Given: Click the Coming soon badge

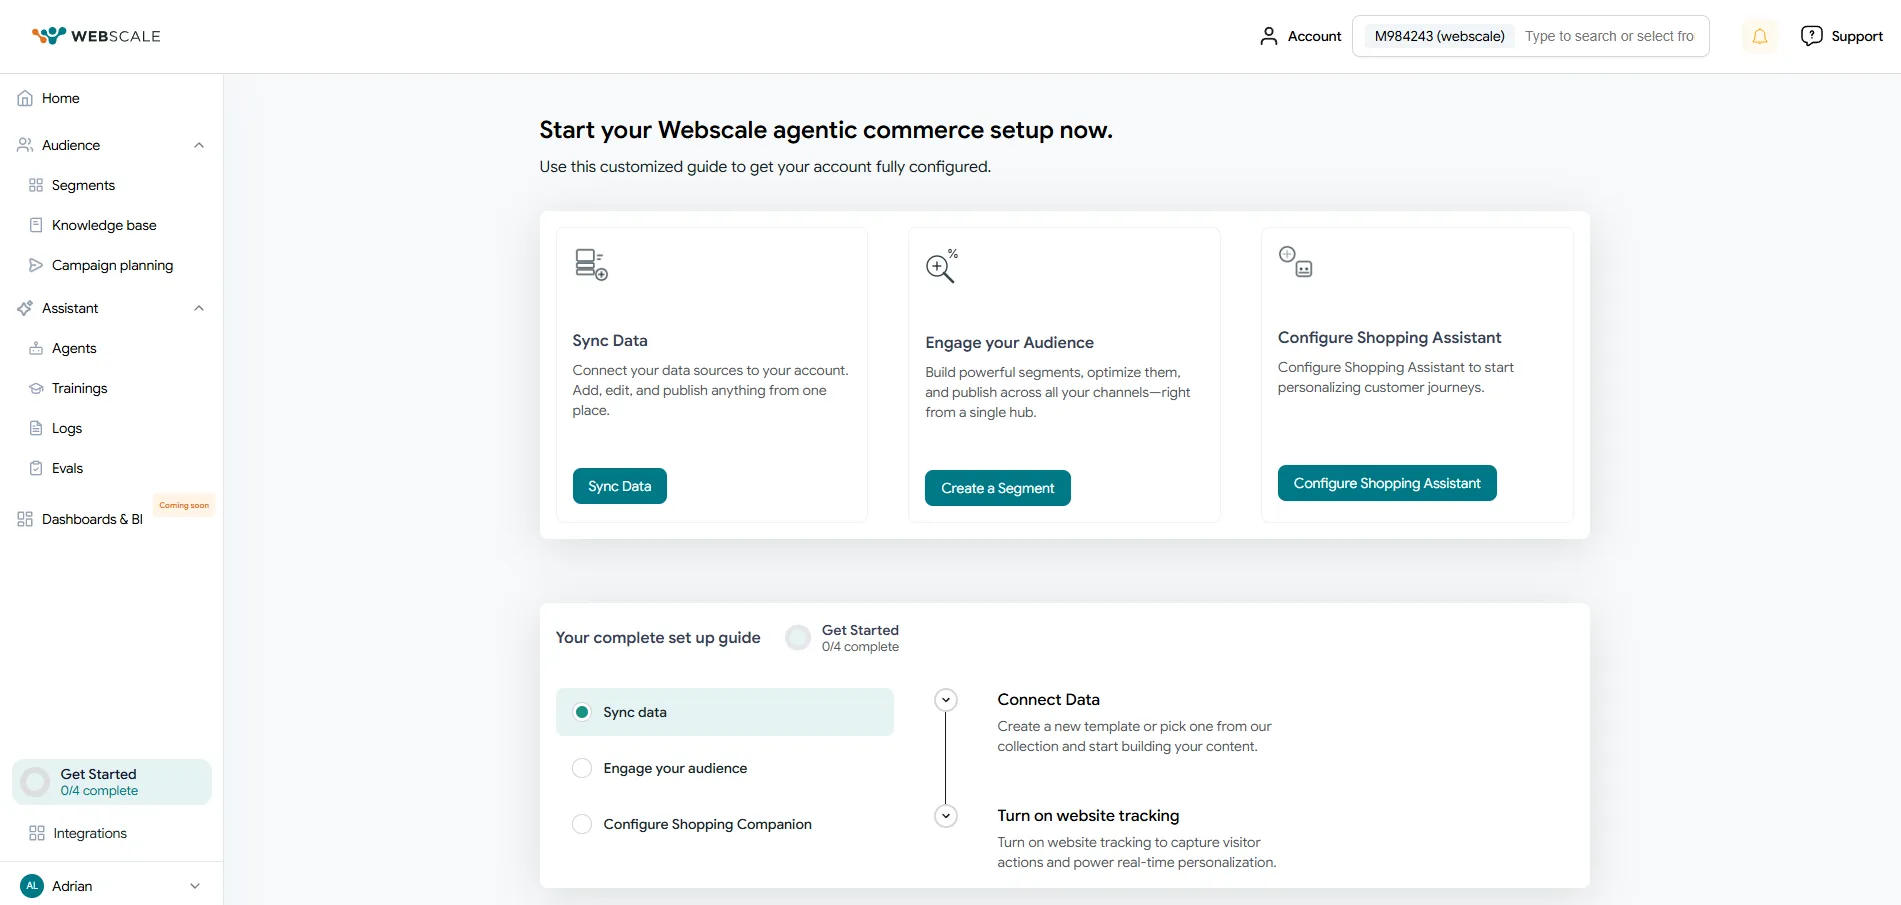Looking at the screenshot, I should (x=184, y=505).
